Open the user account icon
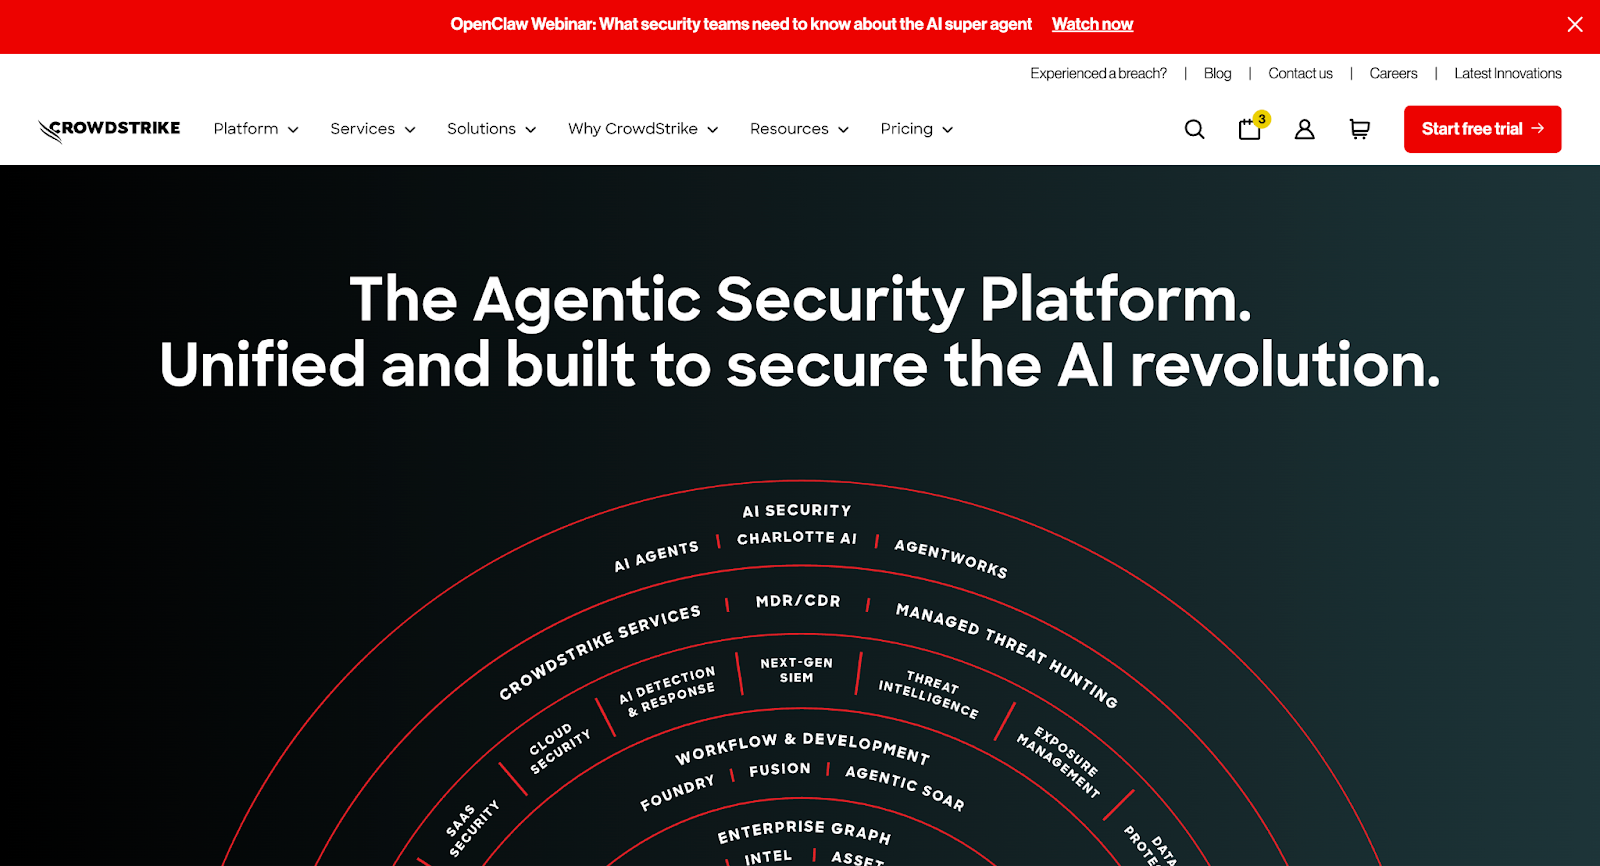 (1304, 129)
